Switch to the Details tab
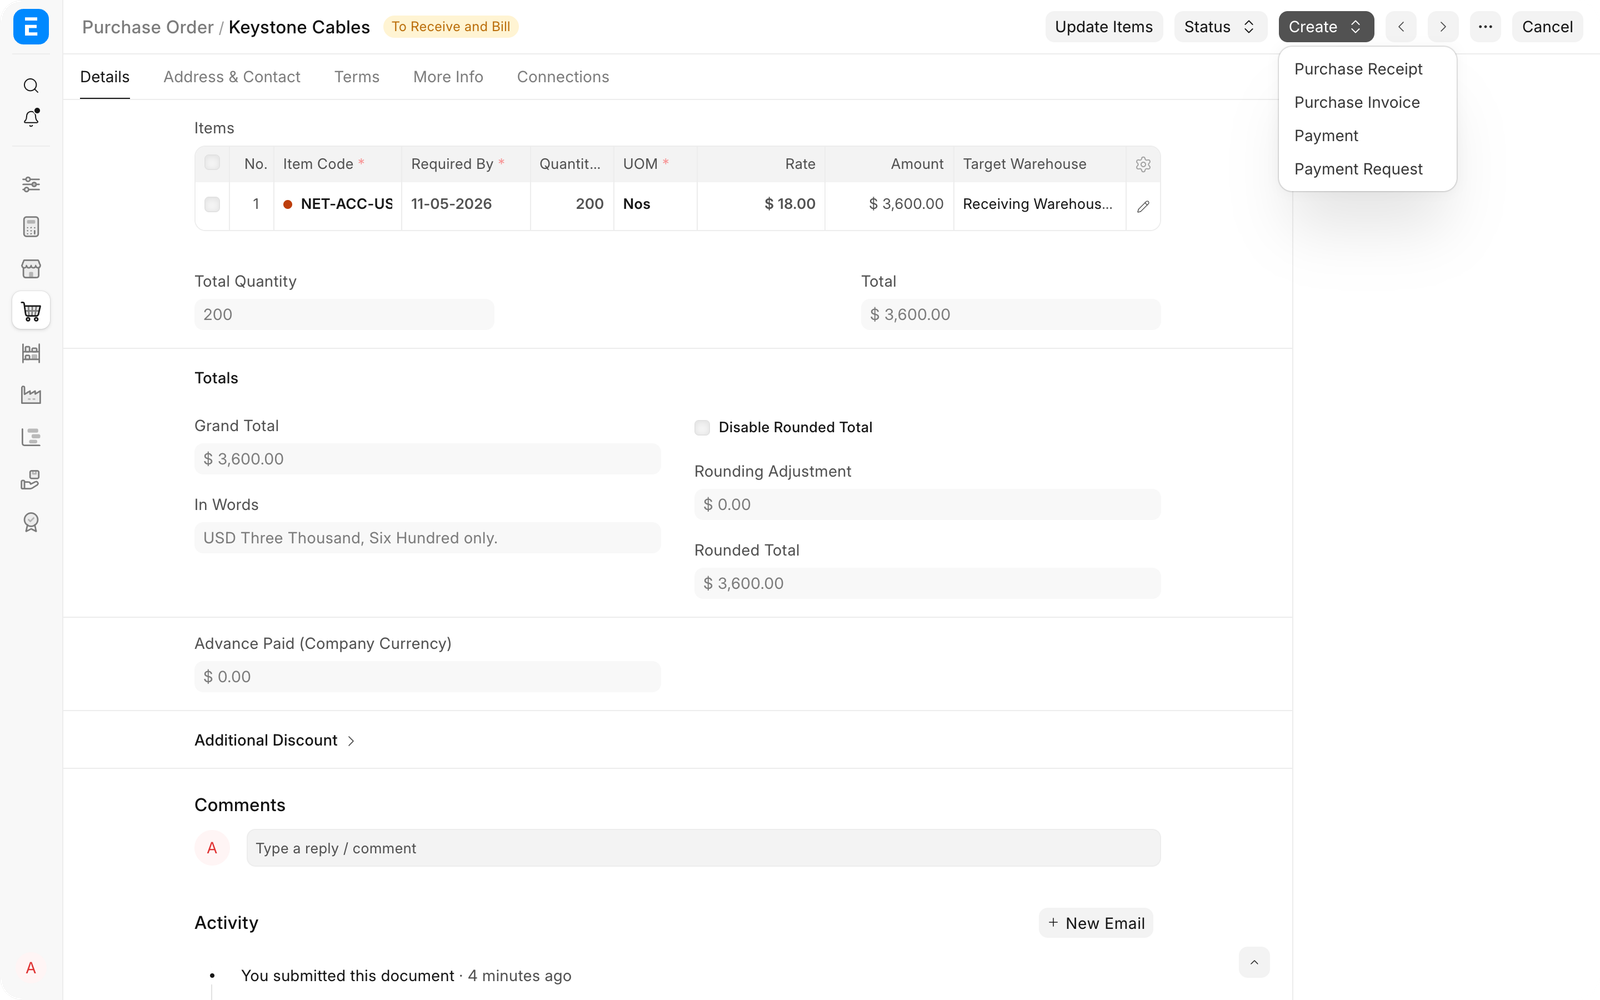The height and width of the screenshot is (1000, 1600). 105,77
